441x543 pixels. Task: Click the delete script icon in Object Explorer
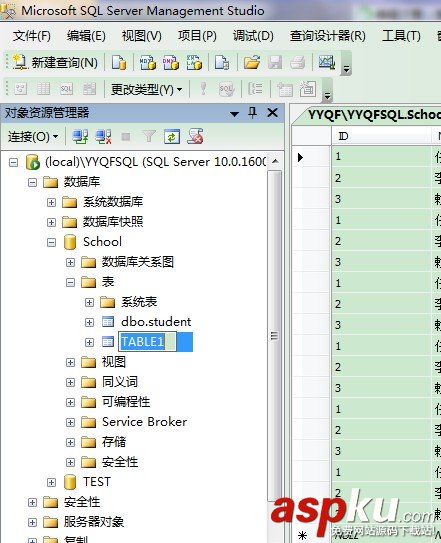pyautogui.click(x=195, y=136)
